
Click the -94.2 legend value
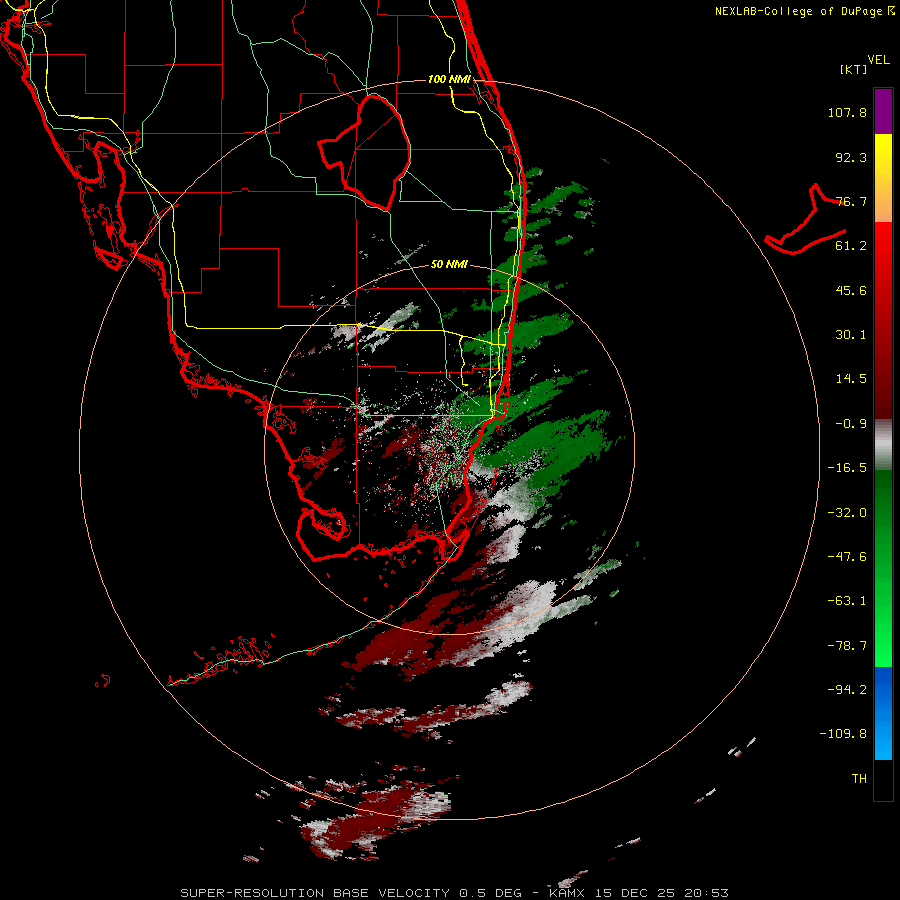pyautogui.click(x=847, y=690)
